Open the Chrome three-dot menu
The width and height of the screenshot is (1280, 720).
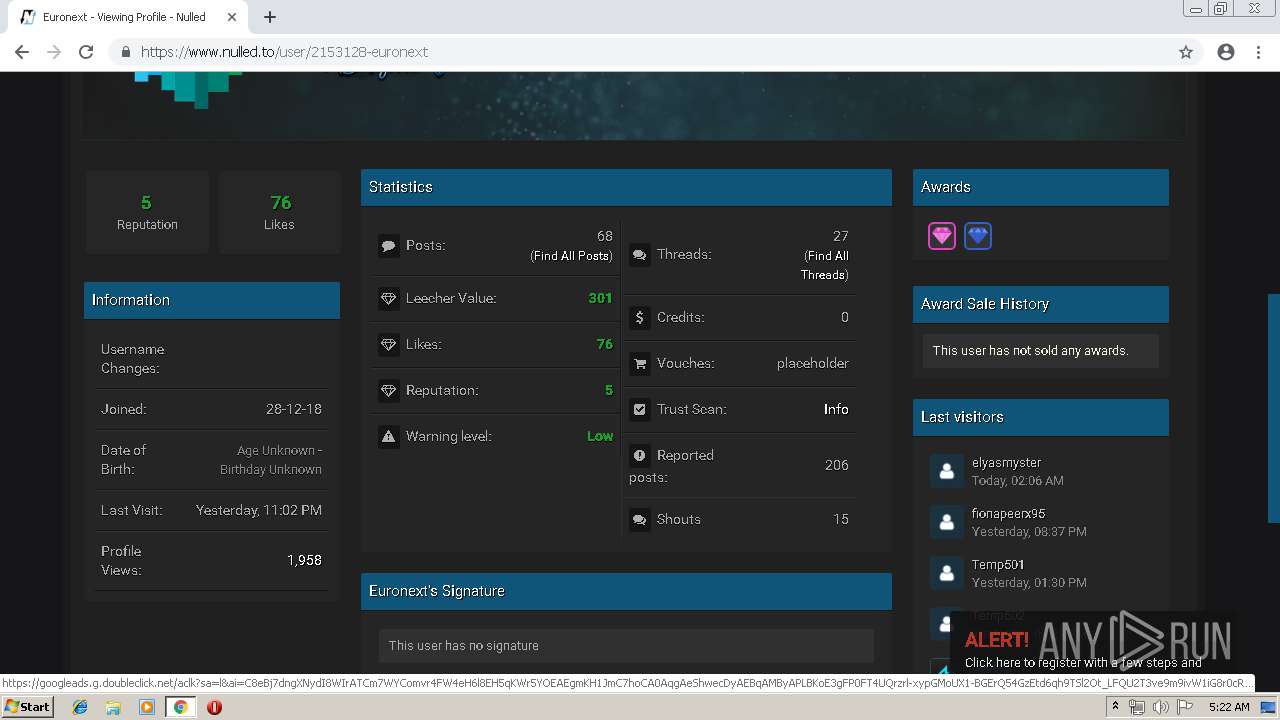pyautogui.click(x=1258, y=52)
